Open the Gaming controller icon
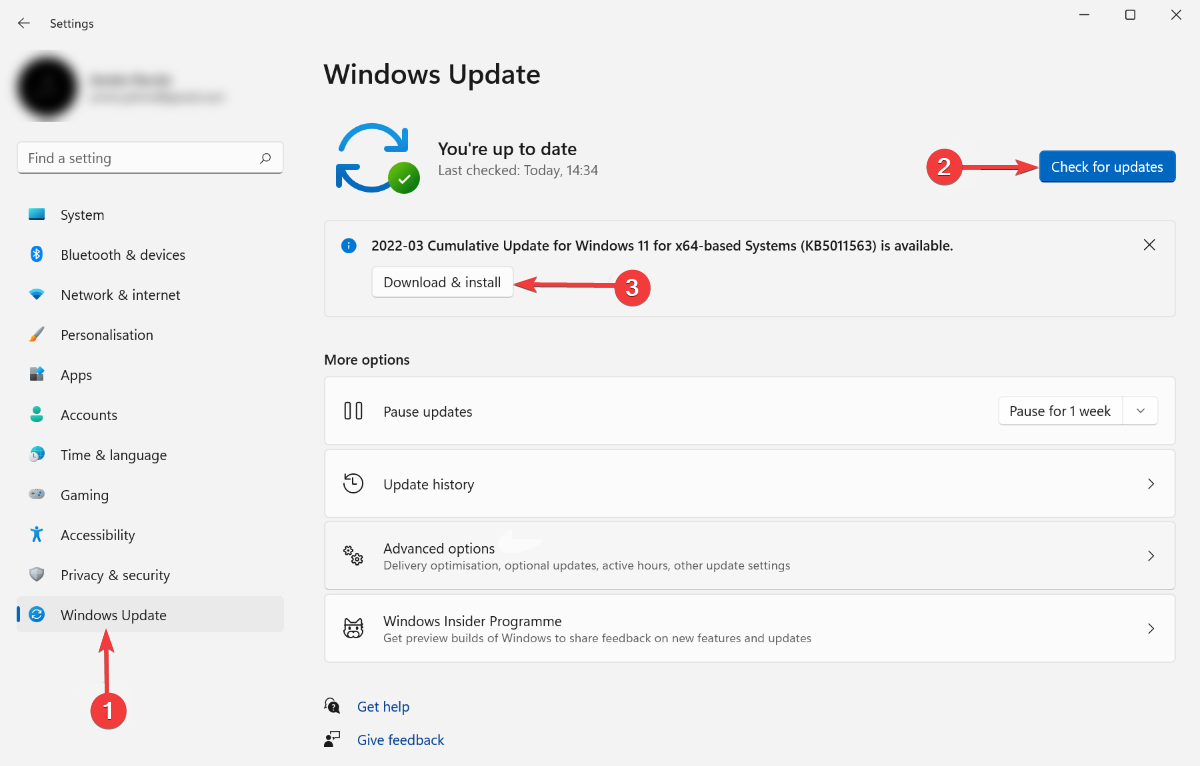The height and width of the screenshot is (766, 1200). pos(38,494)
